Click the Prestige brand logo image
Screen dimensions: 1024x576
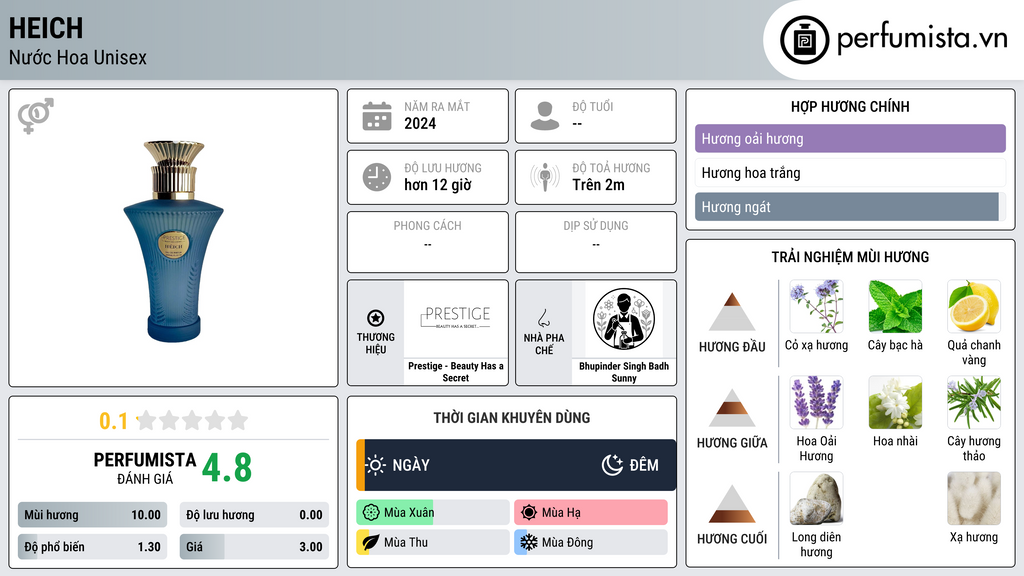click(x=456, y=319)
